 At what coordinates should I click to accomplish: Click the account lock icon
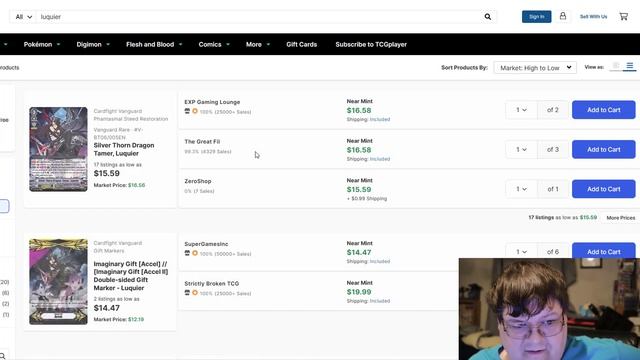pos(563,16)
